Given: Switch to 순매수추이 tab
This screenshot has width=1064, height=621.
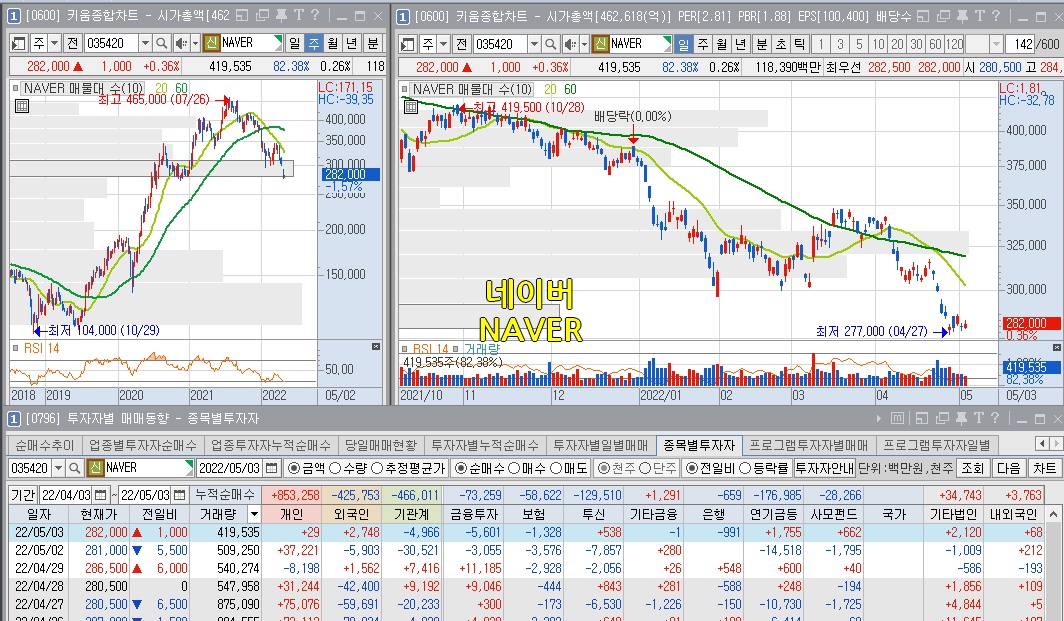Looking at the screenshot, I should (x=45, y=445).
